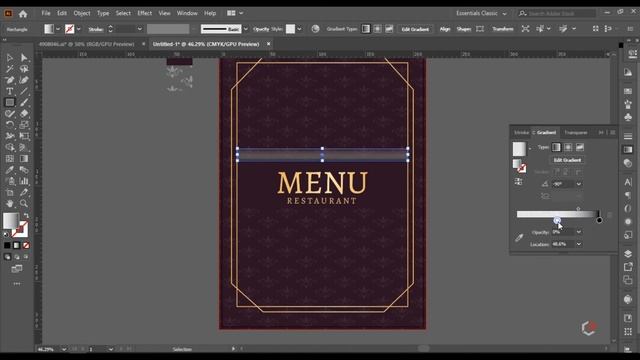Select the Free Transform tool
Viewport: 640px width, 360px height.
point(24,136)
